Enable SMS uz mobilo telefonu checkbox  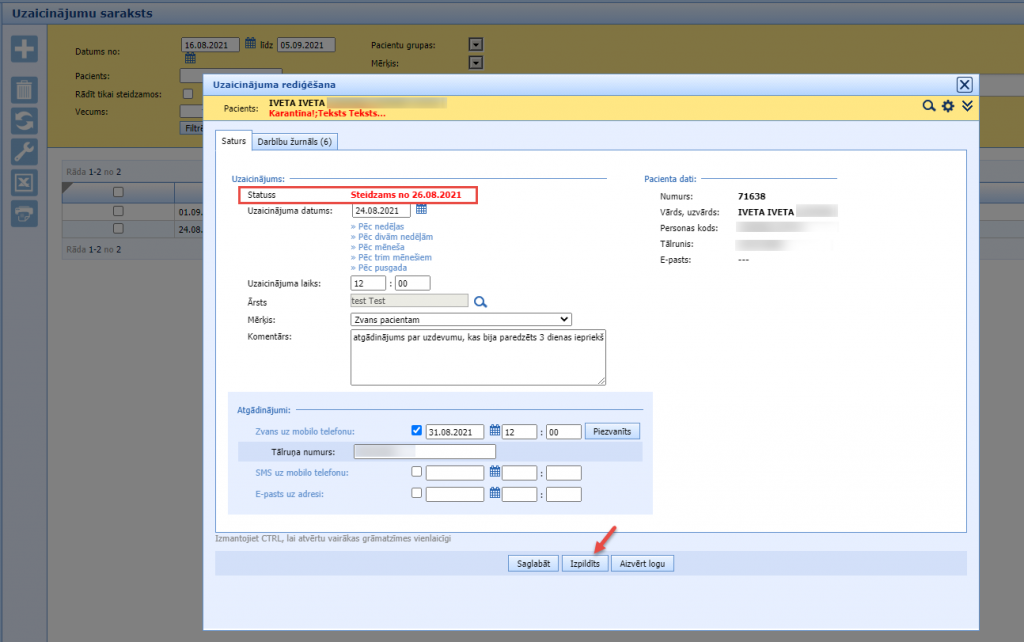click(417, 472)
